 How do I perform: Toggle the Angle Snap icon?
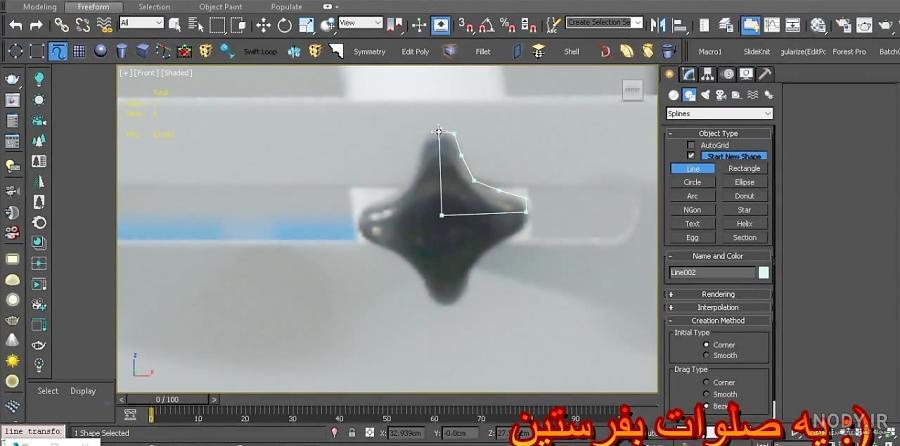(x=487, y=25)
